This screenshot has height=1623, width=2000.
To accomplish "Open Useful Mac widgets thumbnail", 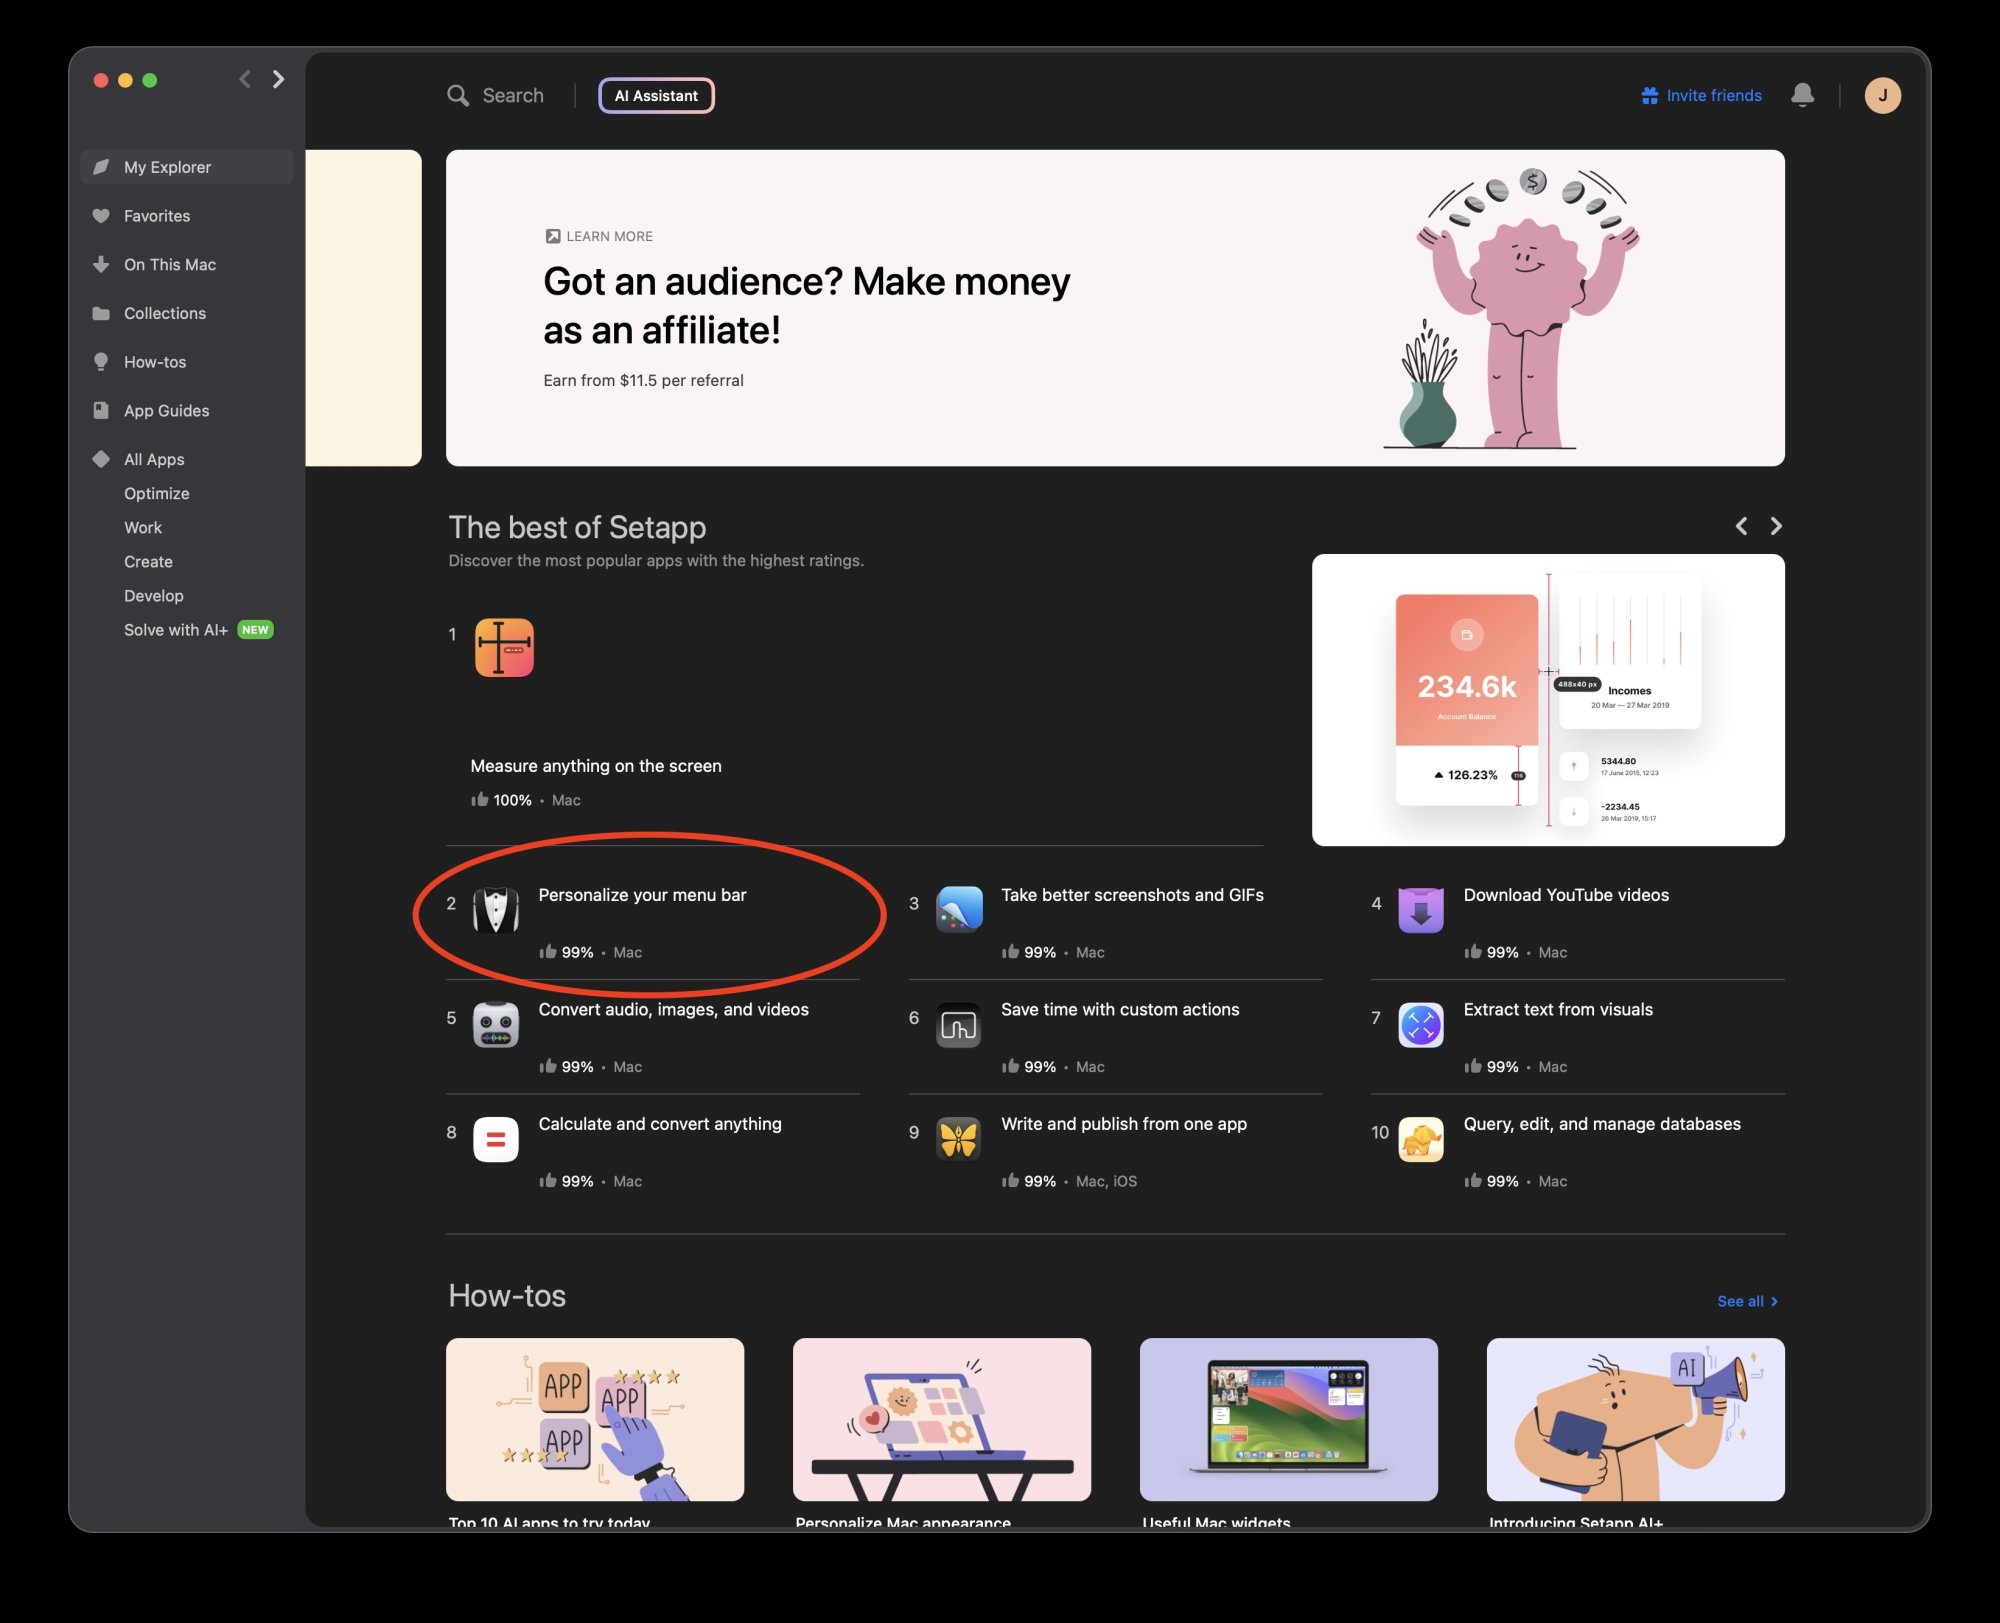I will [x=1289, y=1420].
